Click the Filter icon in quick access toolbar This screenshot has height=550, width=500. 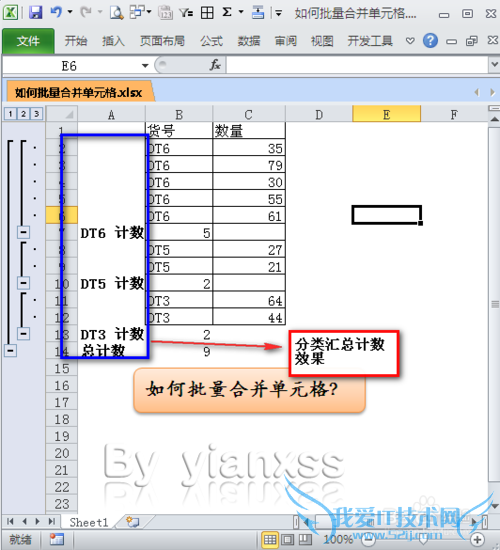click(x=186, y=13)
